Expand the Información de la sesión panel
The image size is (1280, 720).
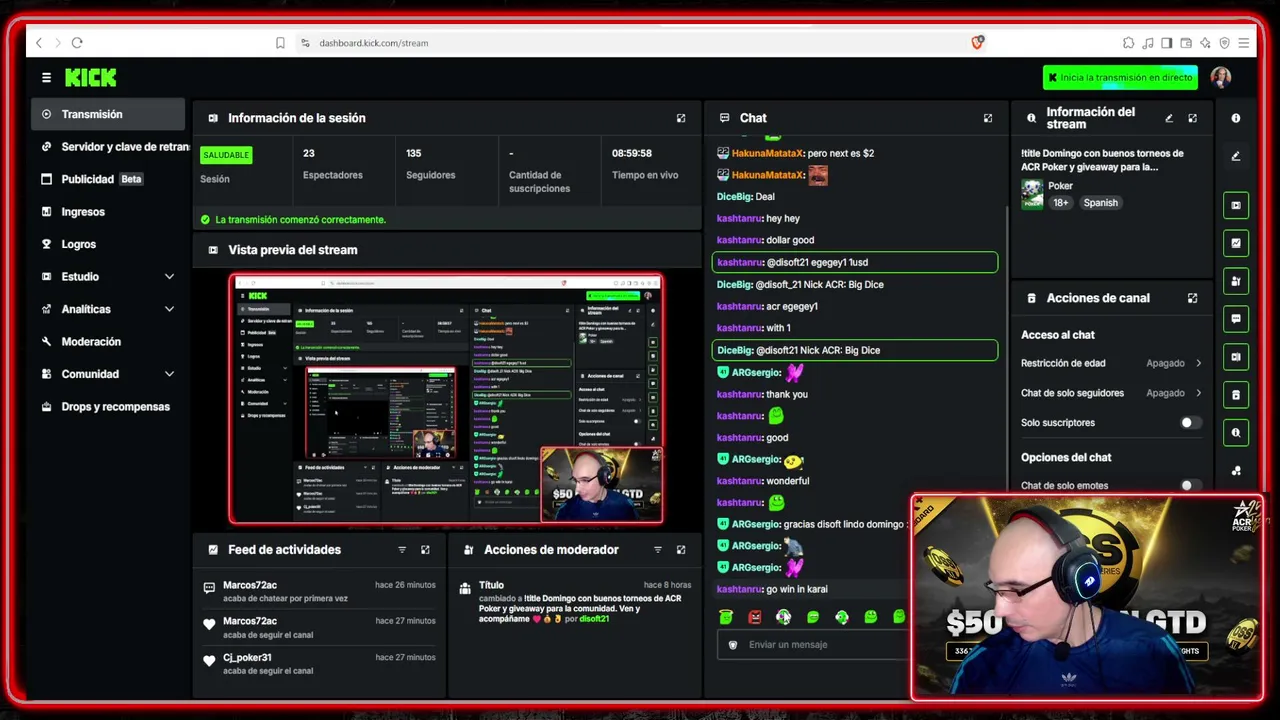[681, 118]
